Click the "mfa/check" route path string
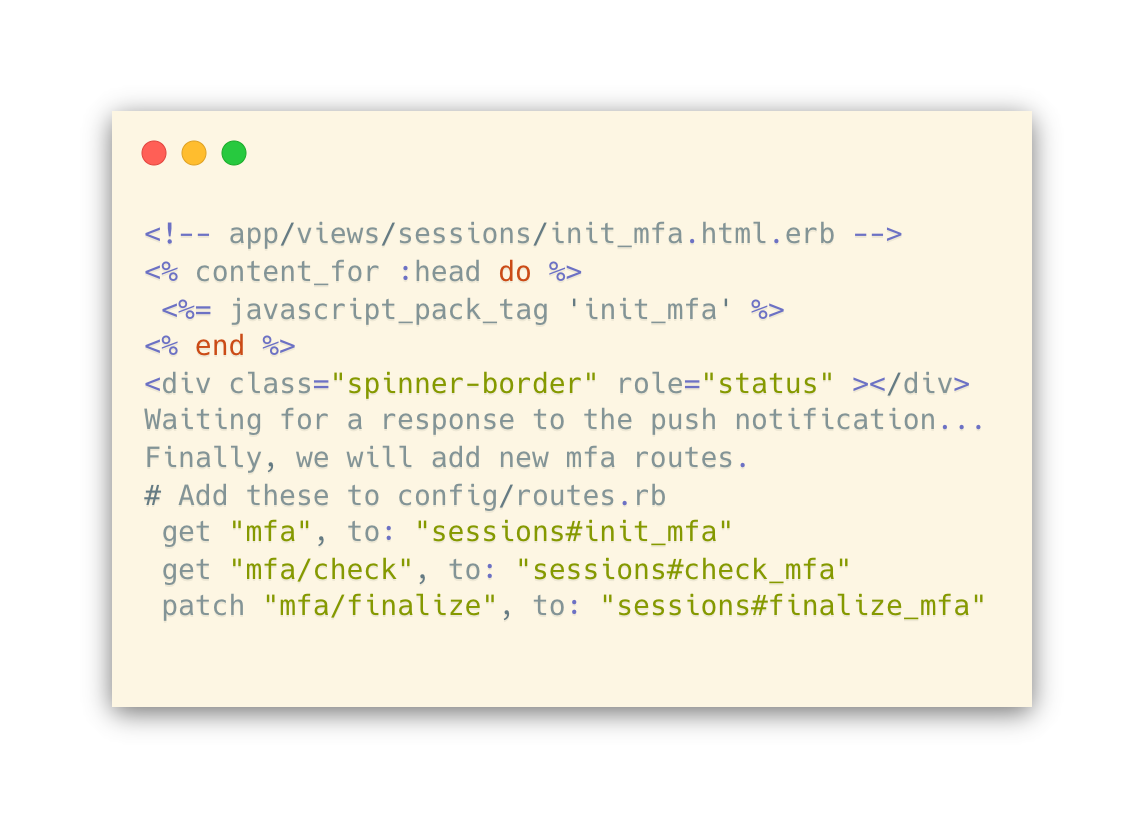Viewport: 1144px width, 818px height. 321,569
